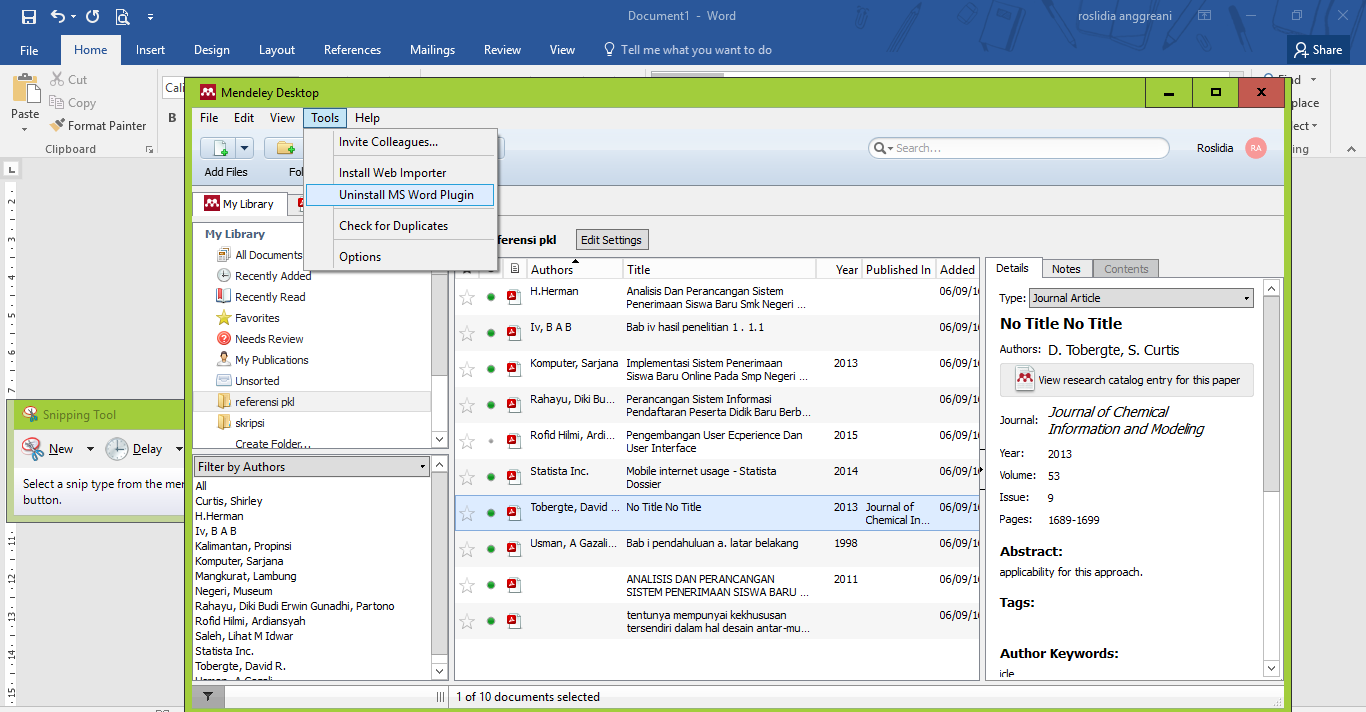Click the Cut command in Word Clipboard group
Image resolution: width=1366 pixels, height=712 pixels.
[x=68, y=79]
